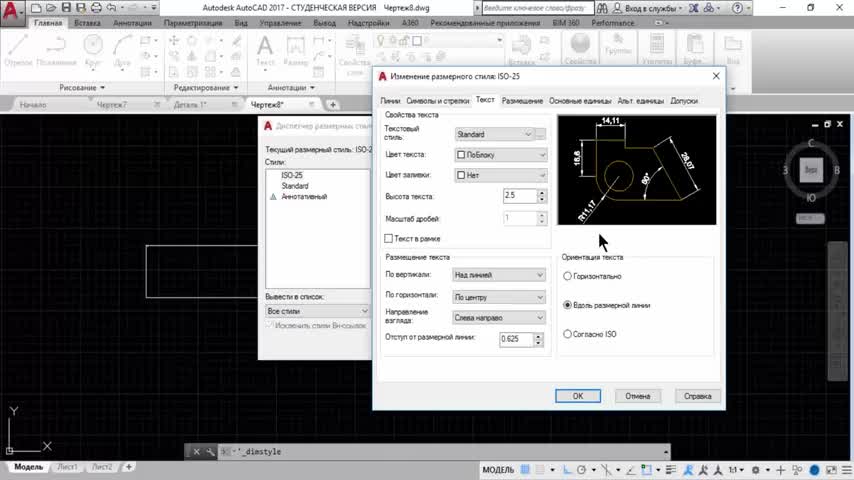Click the Plot printer icon in quick access toolbar
This screenshot has height=480, width=854.
click(96, 8)
